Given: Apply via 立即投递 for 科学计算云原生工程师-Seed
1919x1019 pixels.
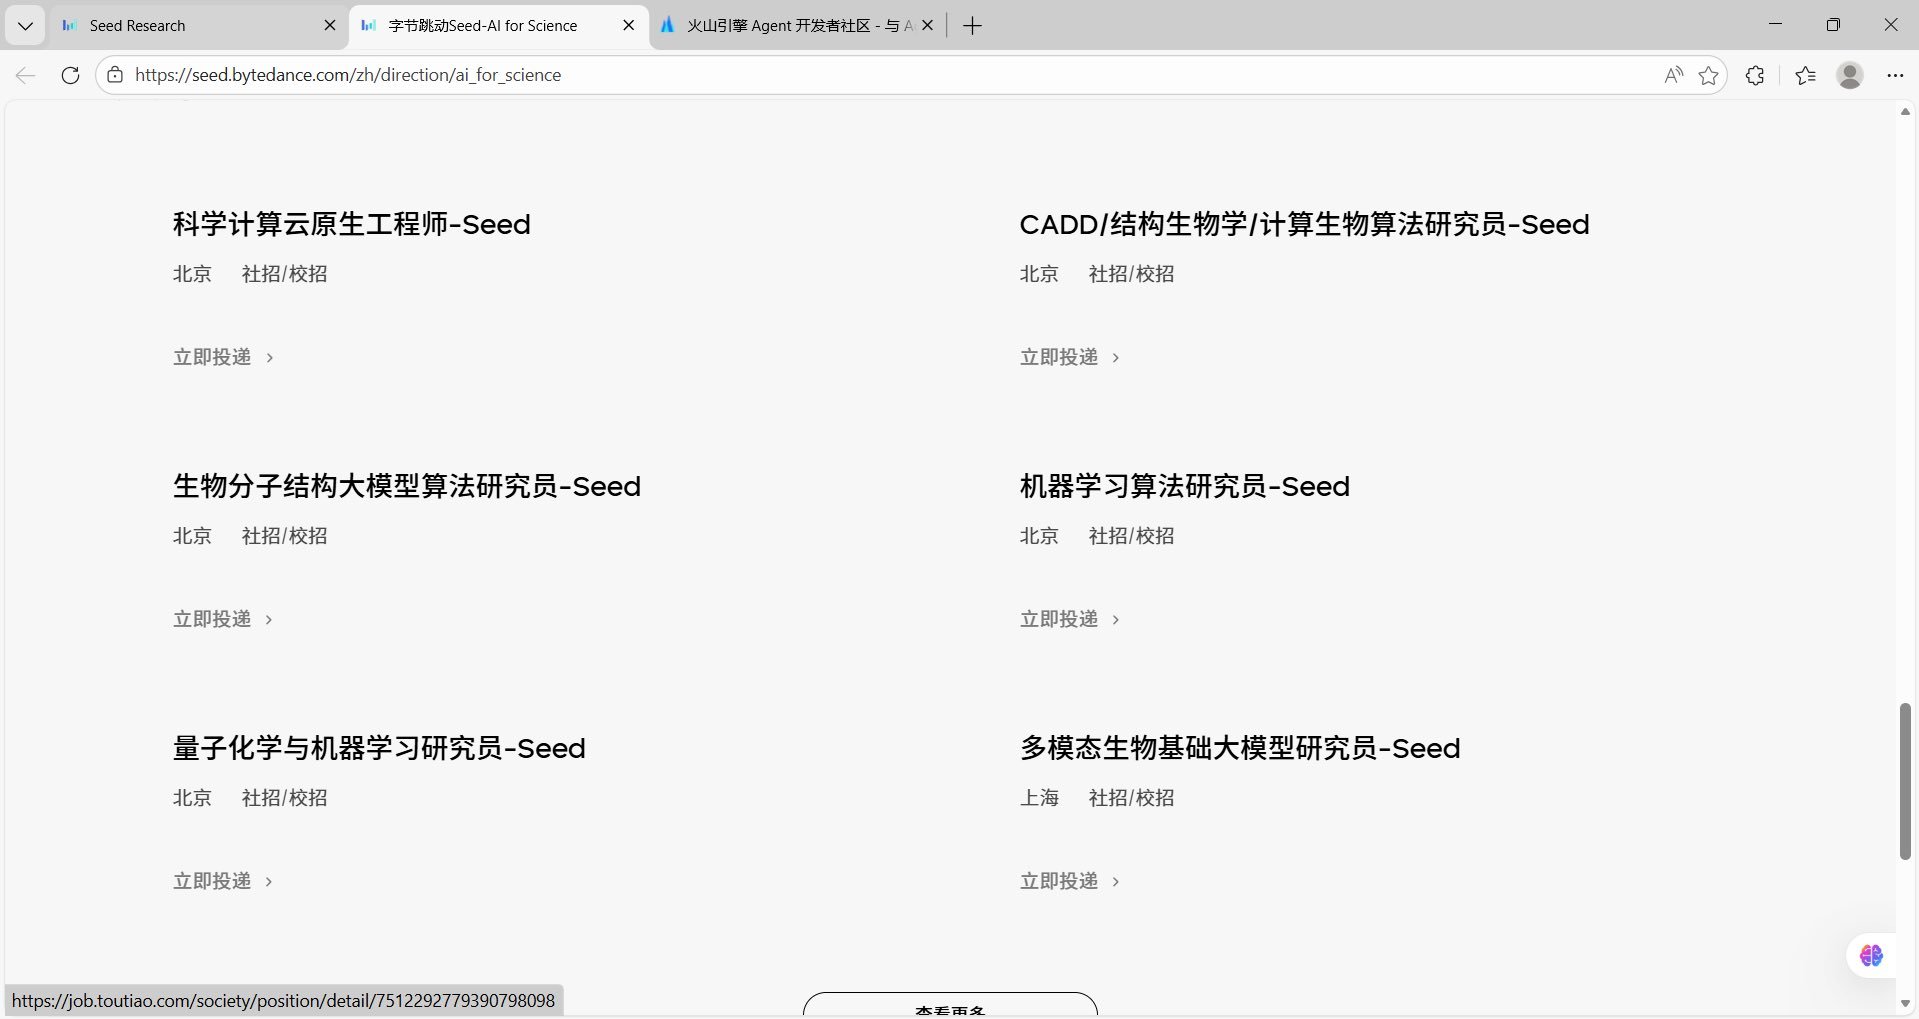Looking at the screenshot, I should coord(211,356).
